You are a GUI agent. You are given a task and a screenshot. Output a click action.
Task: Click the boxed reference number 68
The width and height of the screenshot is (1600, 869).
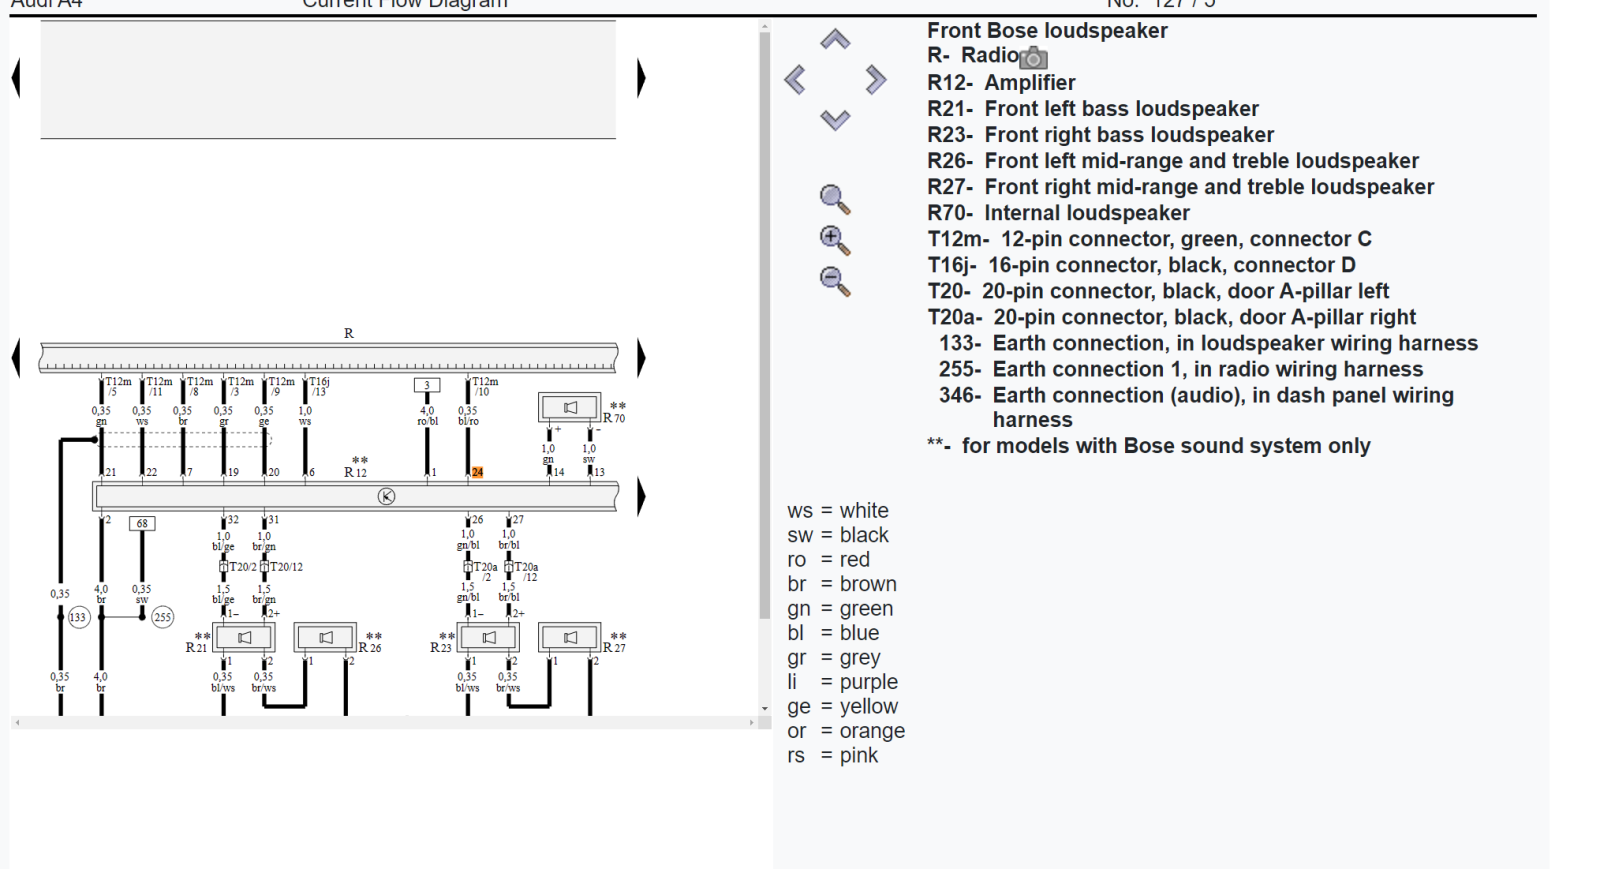pyautogui.click(x=142, y=523)
